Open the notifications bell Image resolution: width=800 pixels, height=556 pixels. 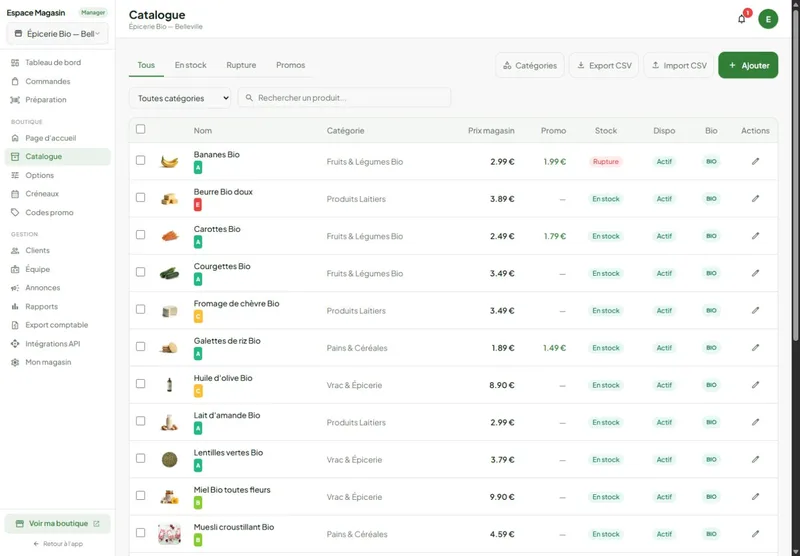point(741,19)
